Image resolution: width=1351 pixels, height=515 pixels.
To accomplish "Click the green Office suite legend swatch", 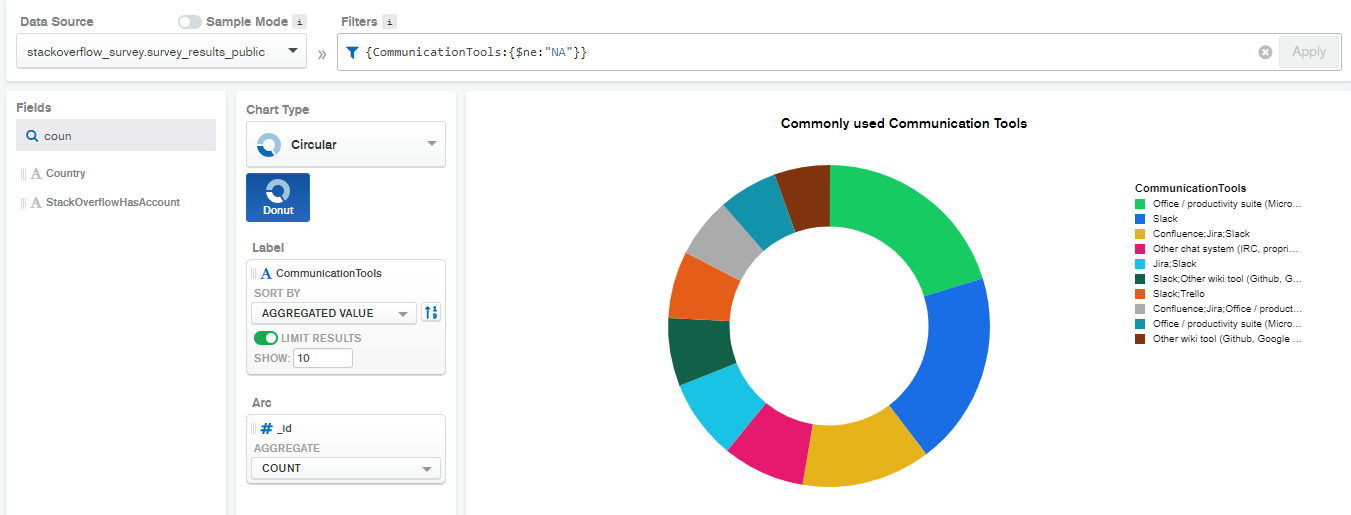I will pyautogui.click(x=1140, y=204).
